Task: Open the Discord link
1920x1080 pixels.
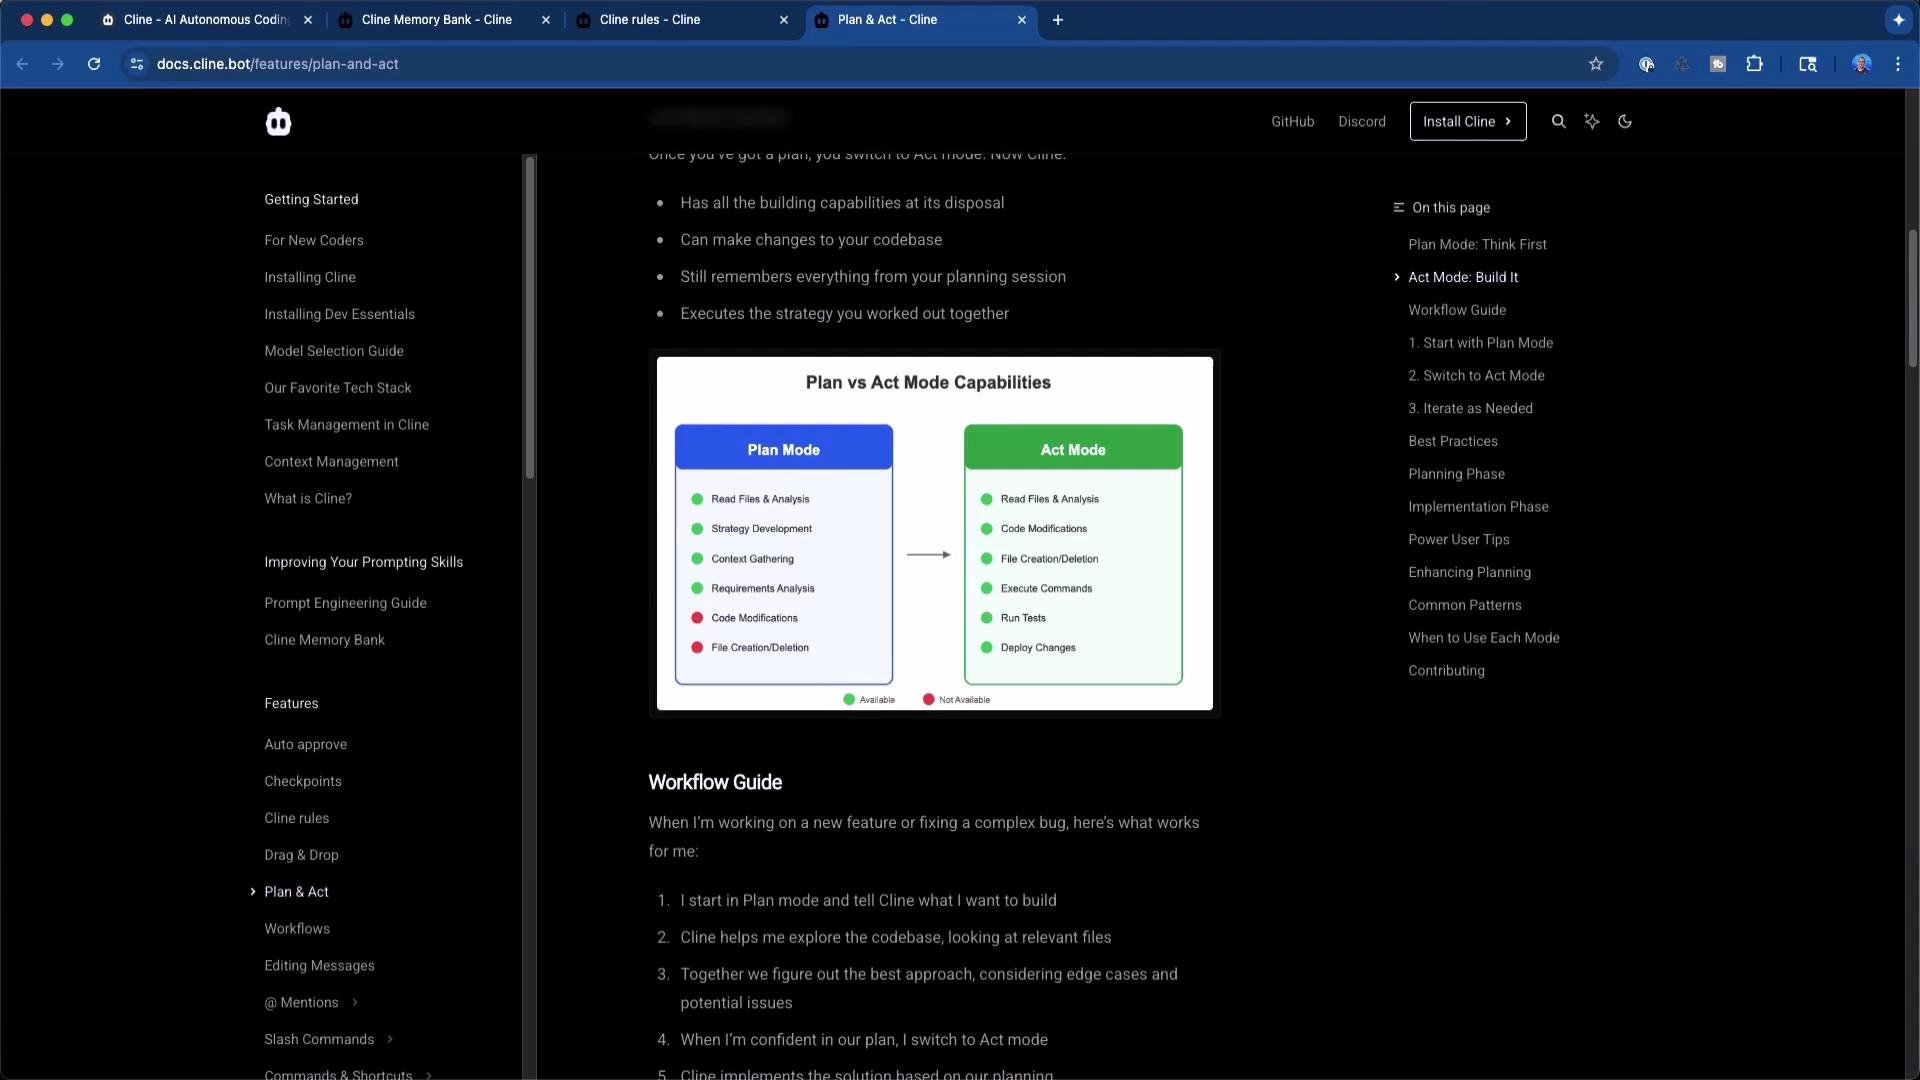Action: tap(1361, 122)
